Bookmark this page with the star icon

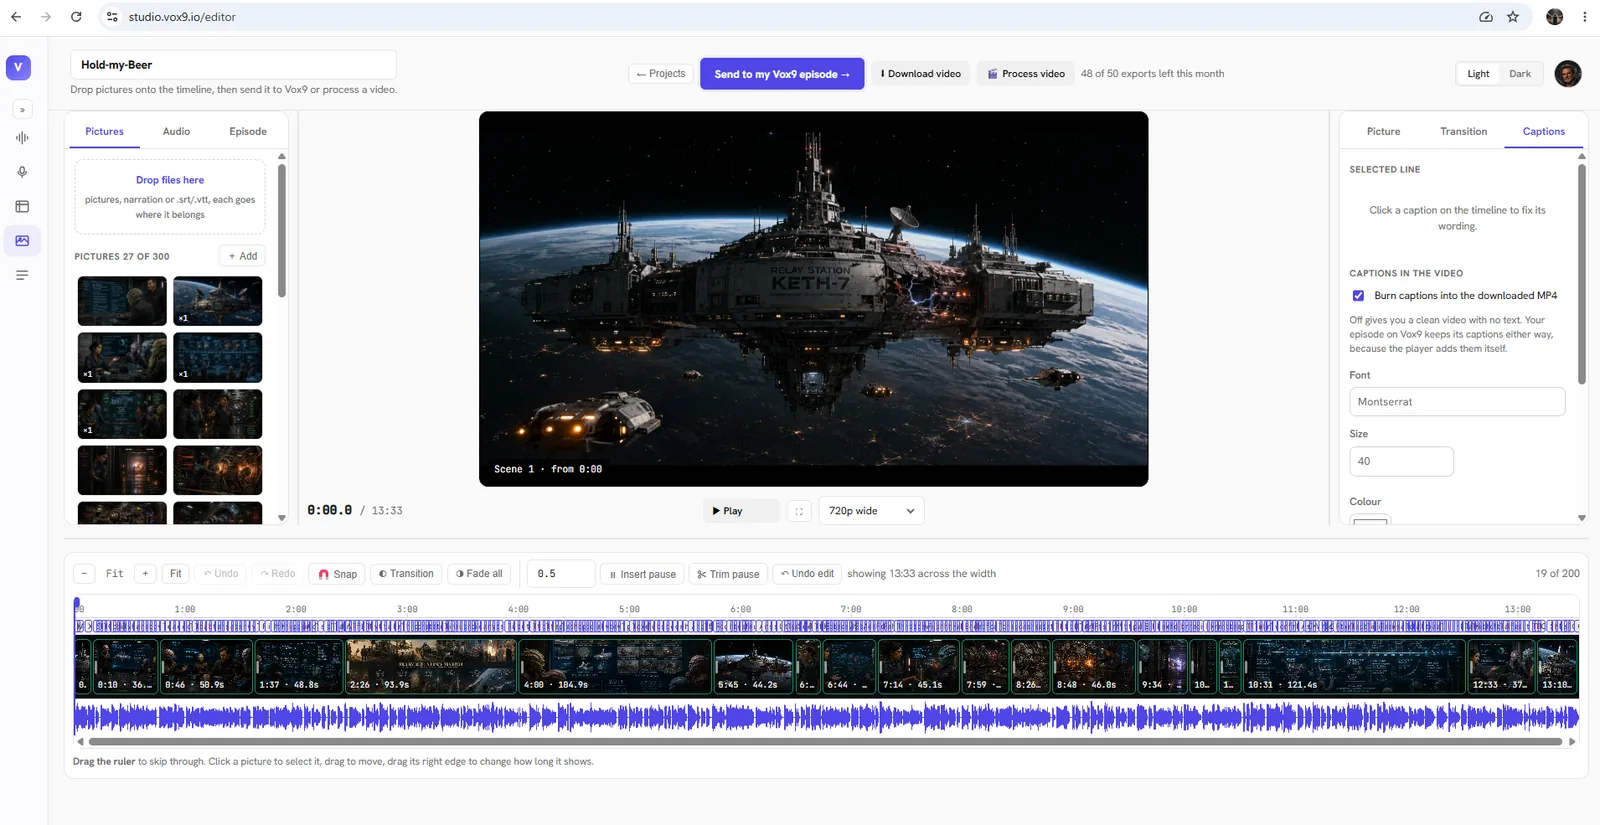[1513, 17]
